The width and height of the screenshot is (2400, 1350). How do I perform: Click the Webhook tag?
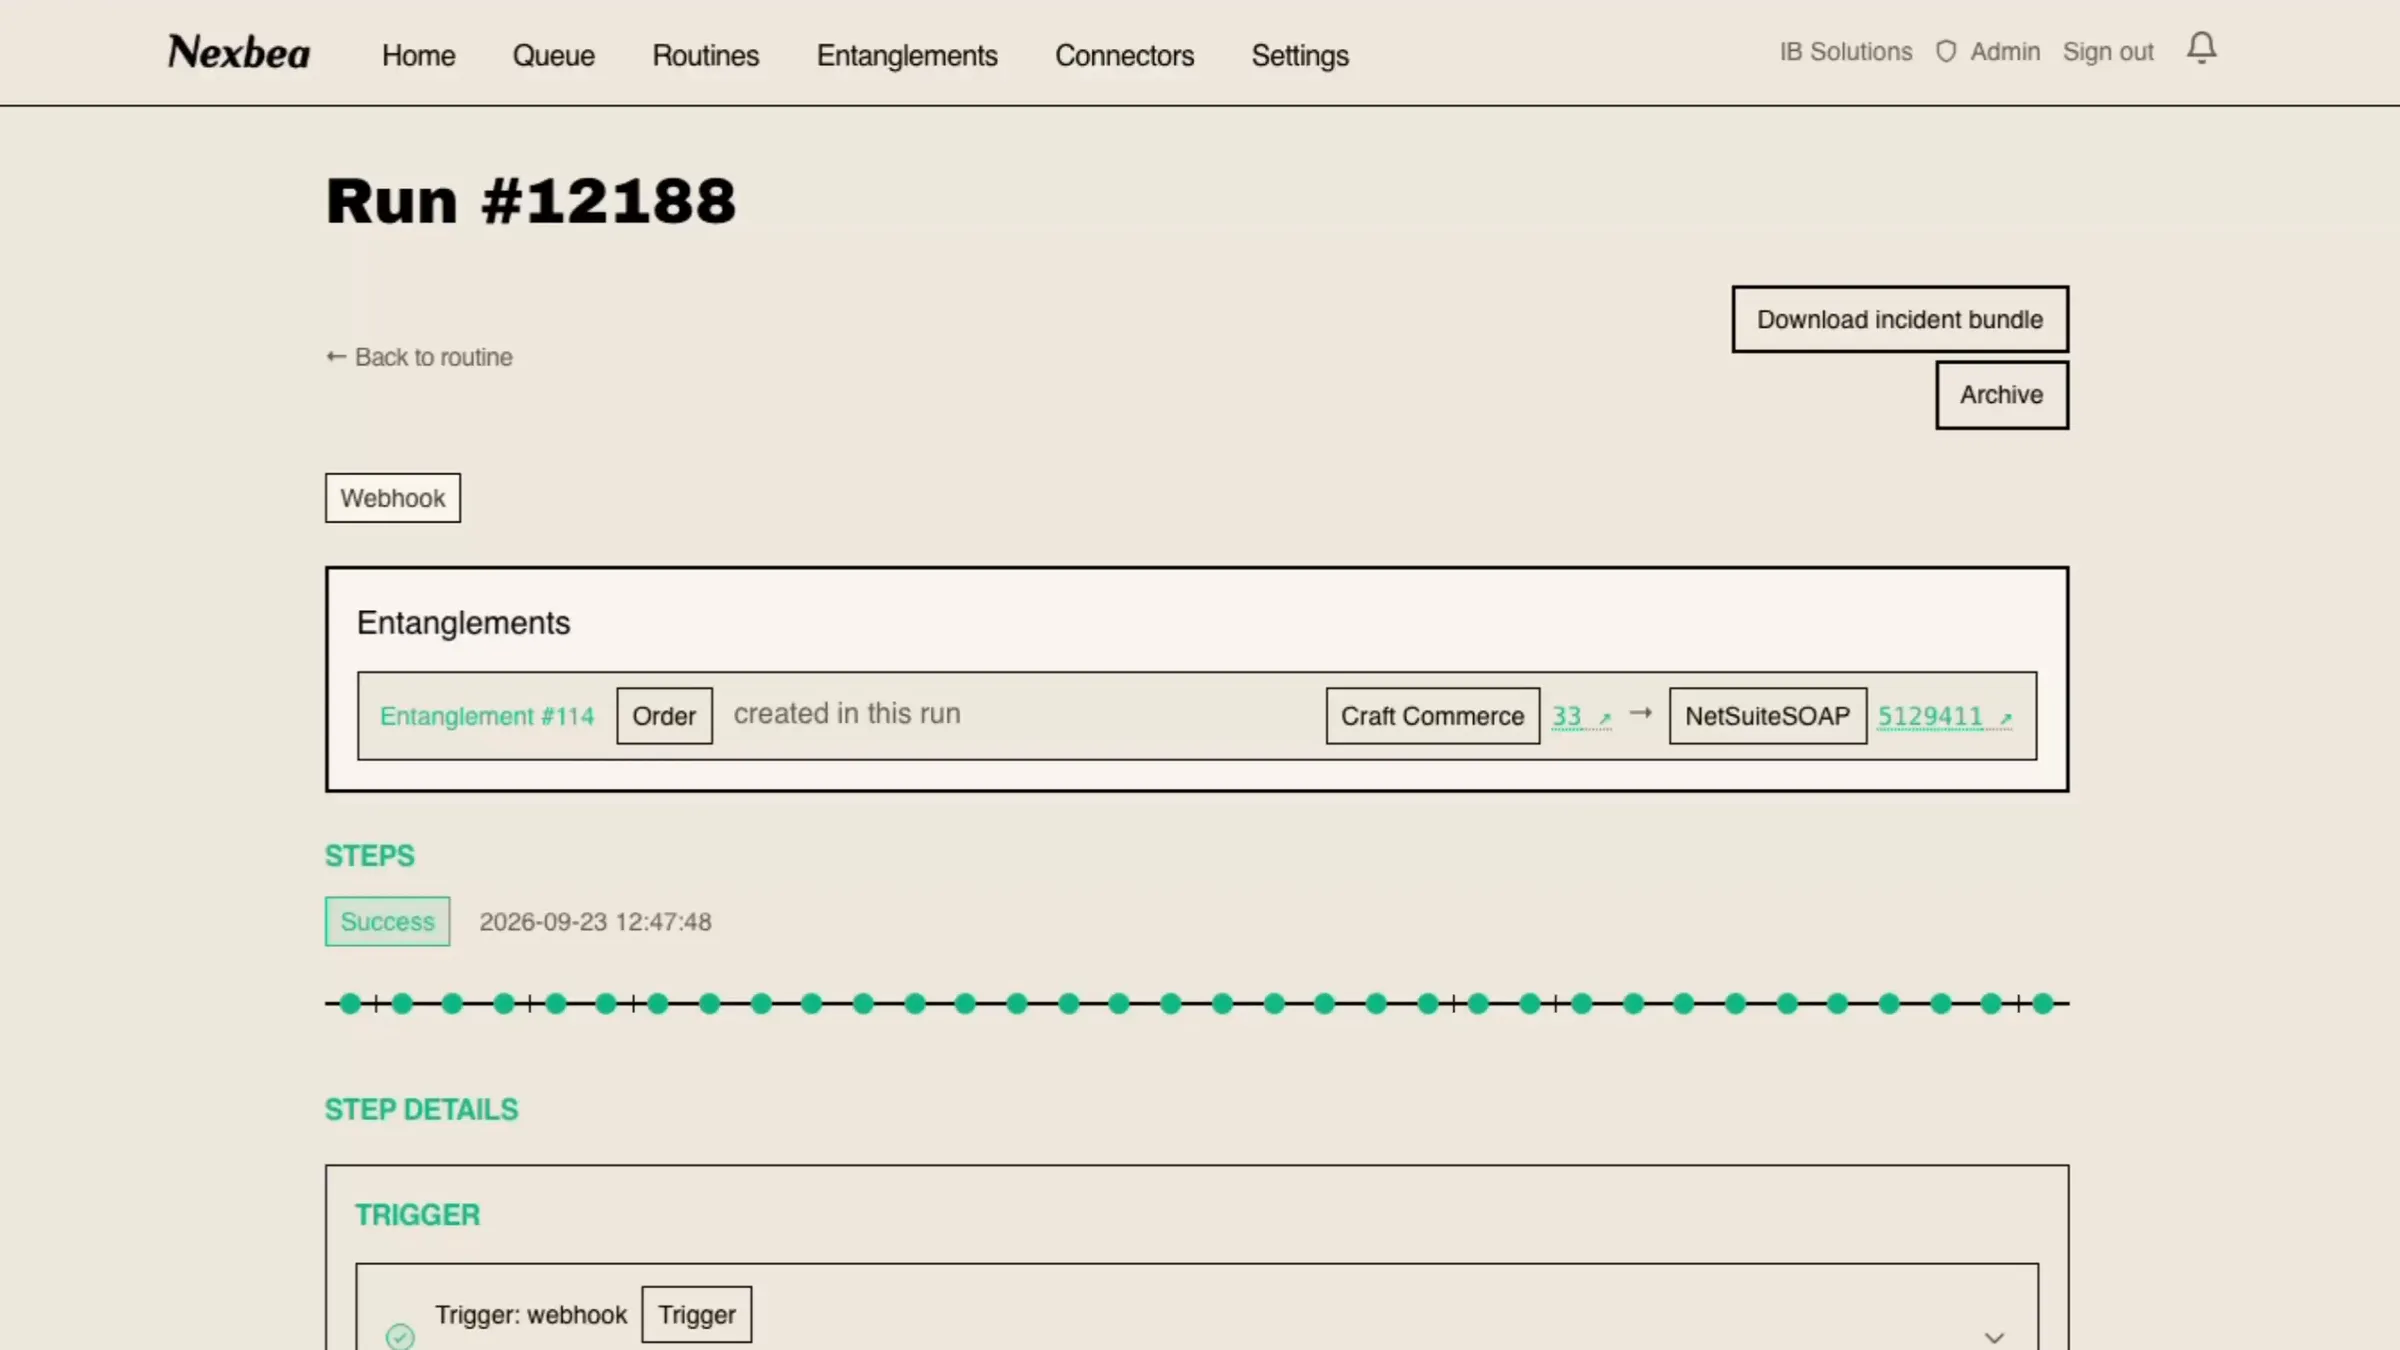tap(392, 498)
